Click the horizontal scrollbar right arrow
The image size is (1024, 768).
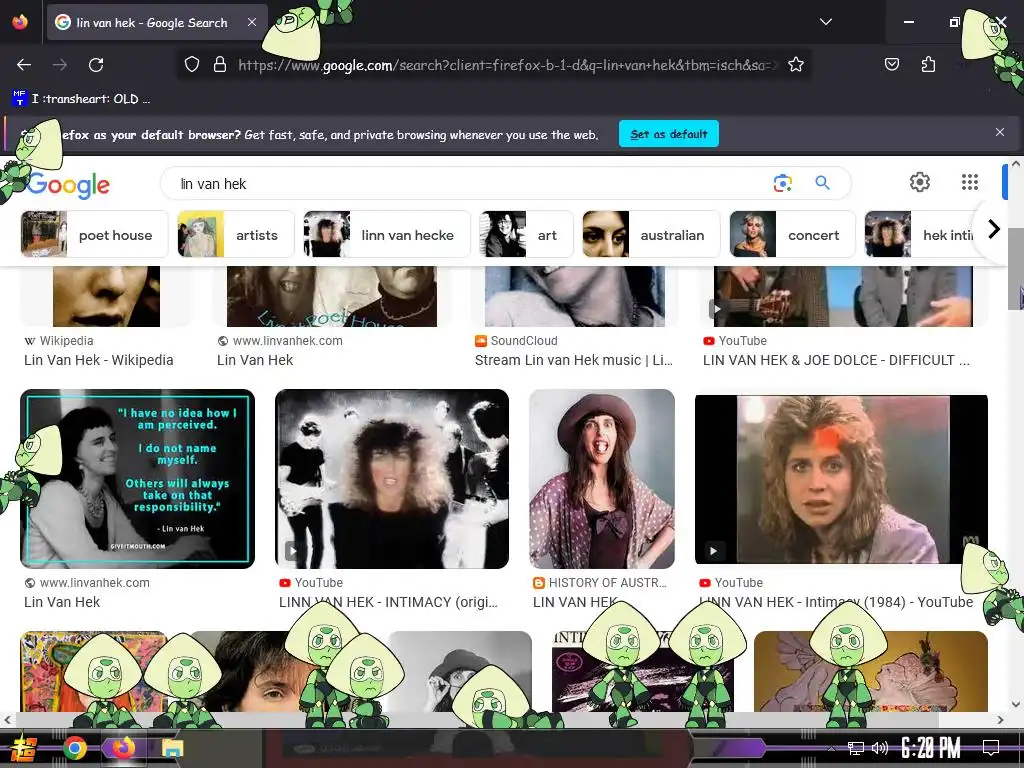click(x=1000, y=720)
